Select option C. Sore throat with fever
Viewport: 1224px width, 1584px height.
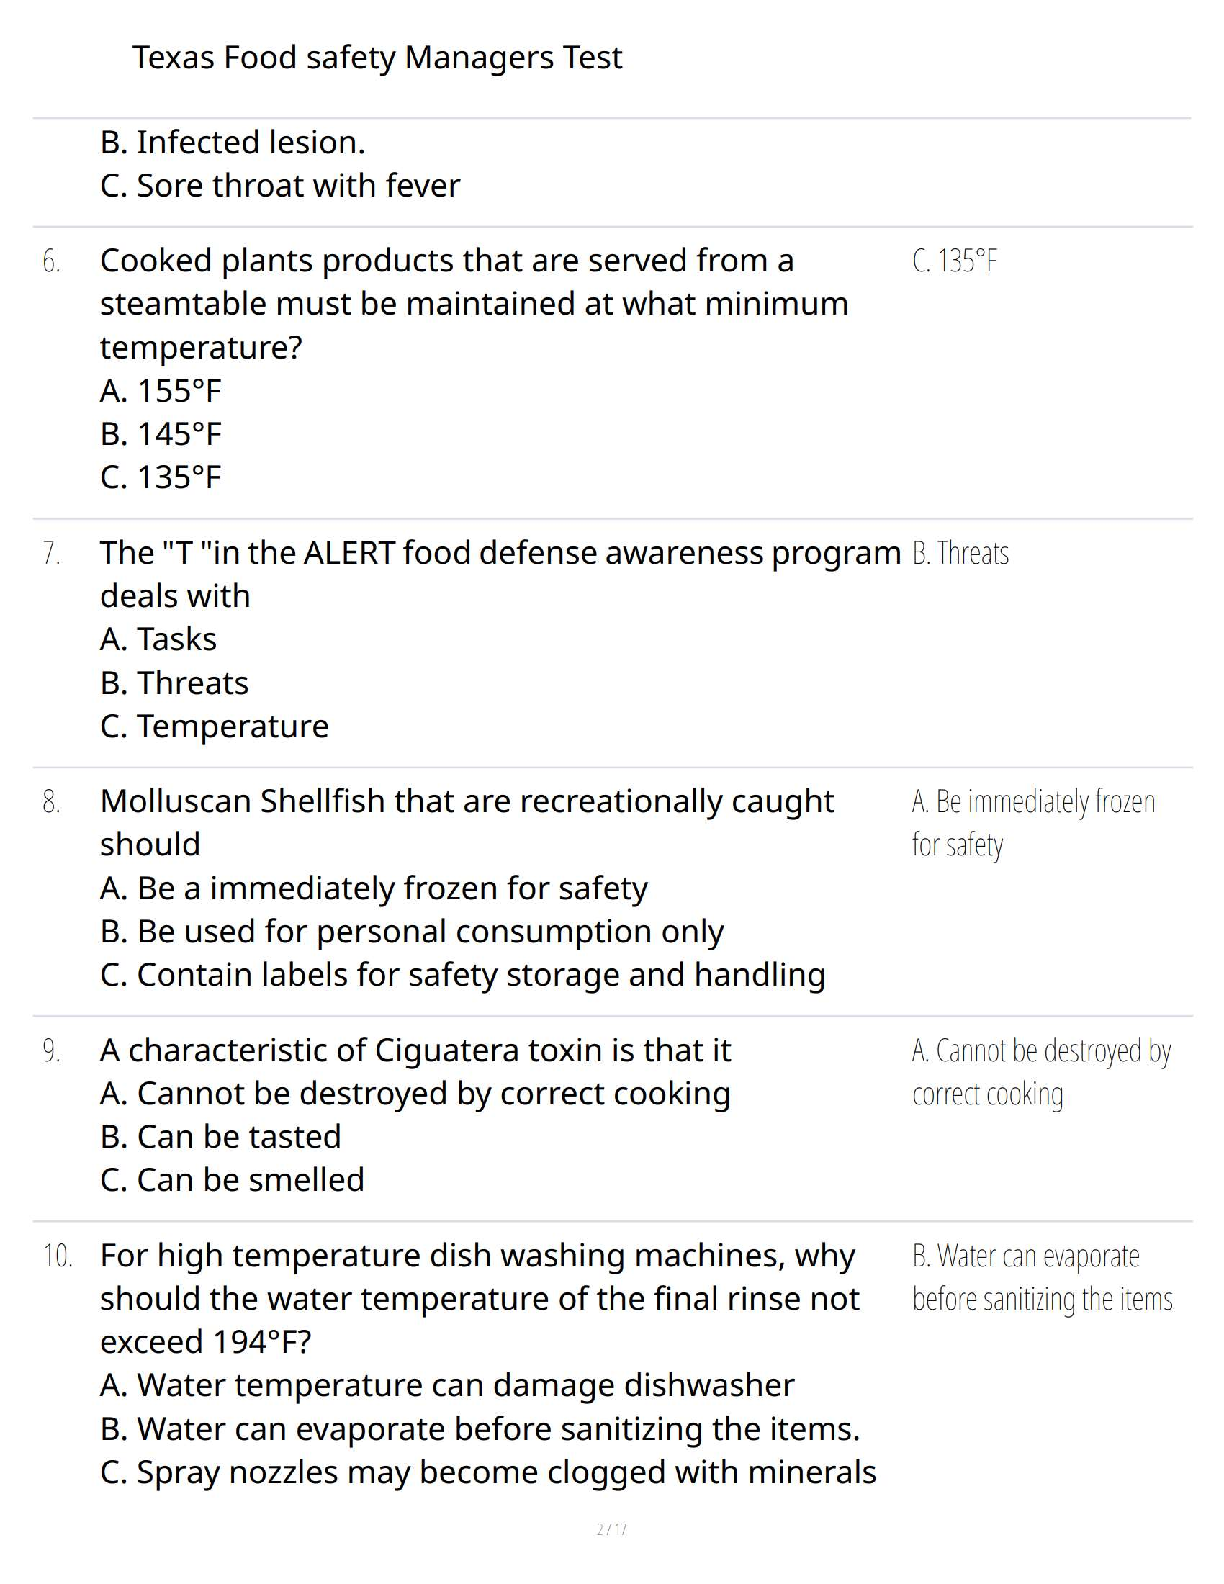click(x=280, y=186)
